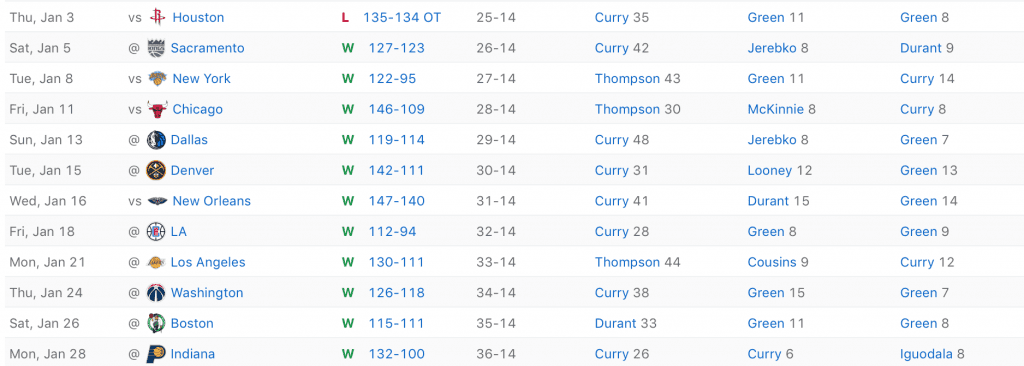This screenshot has width=1024, height=366.
Task: Click the Sacramento Kings team logo
Action: tap(157, 48)
